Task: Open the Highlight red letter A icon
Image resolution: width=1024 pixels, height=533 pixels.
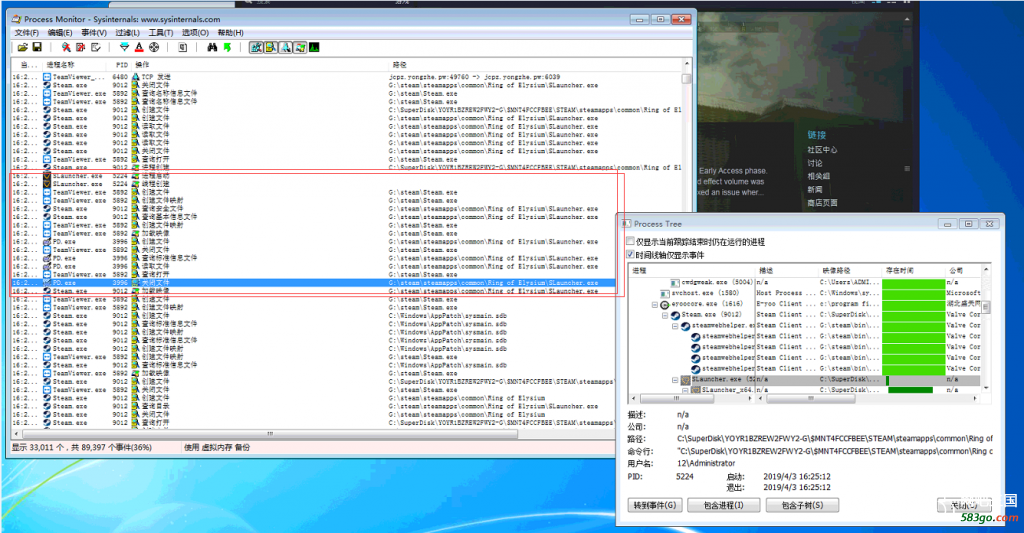Action: point(139,48)
